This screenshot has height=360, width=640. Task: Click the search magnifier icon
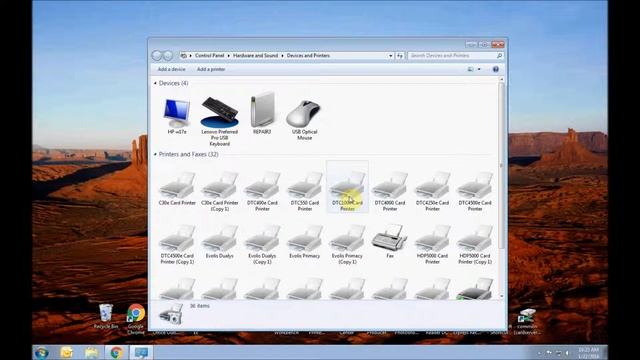point(499,56)
